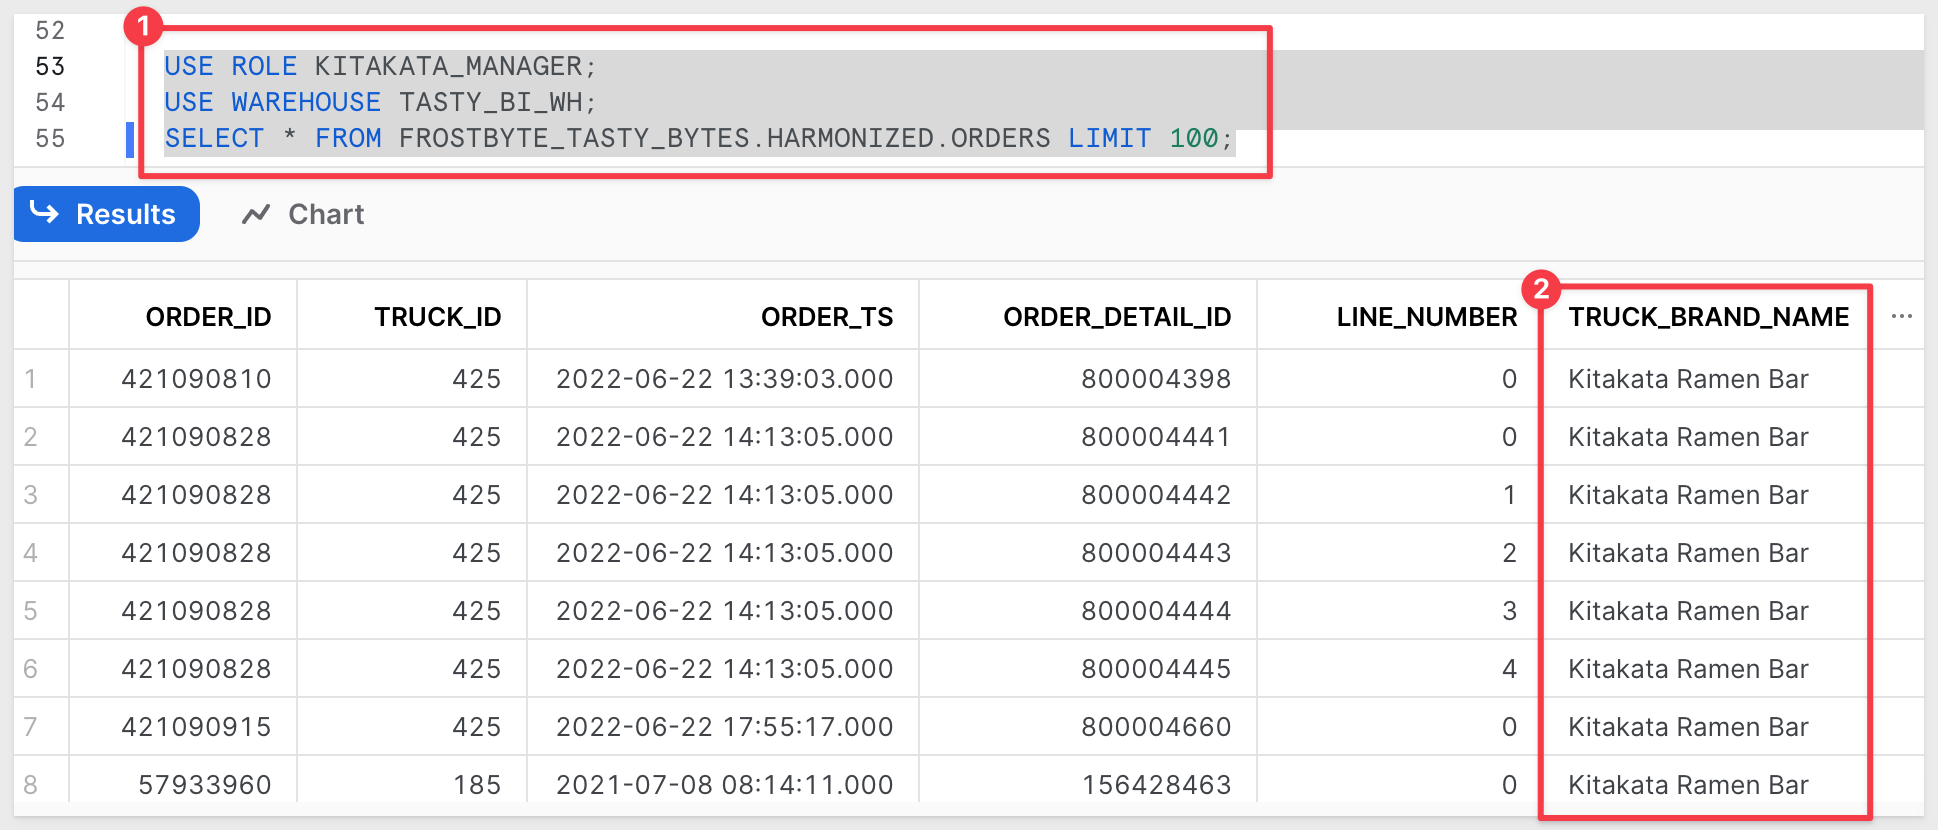Click editor line number 53
The image size is (1938, 830).
coord(50,67)
